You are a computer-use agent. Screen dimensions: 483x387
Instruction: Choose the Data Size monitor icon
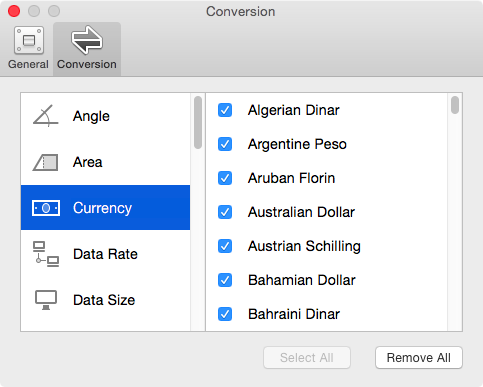[x=46, y=300]
